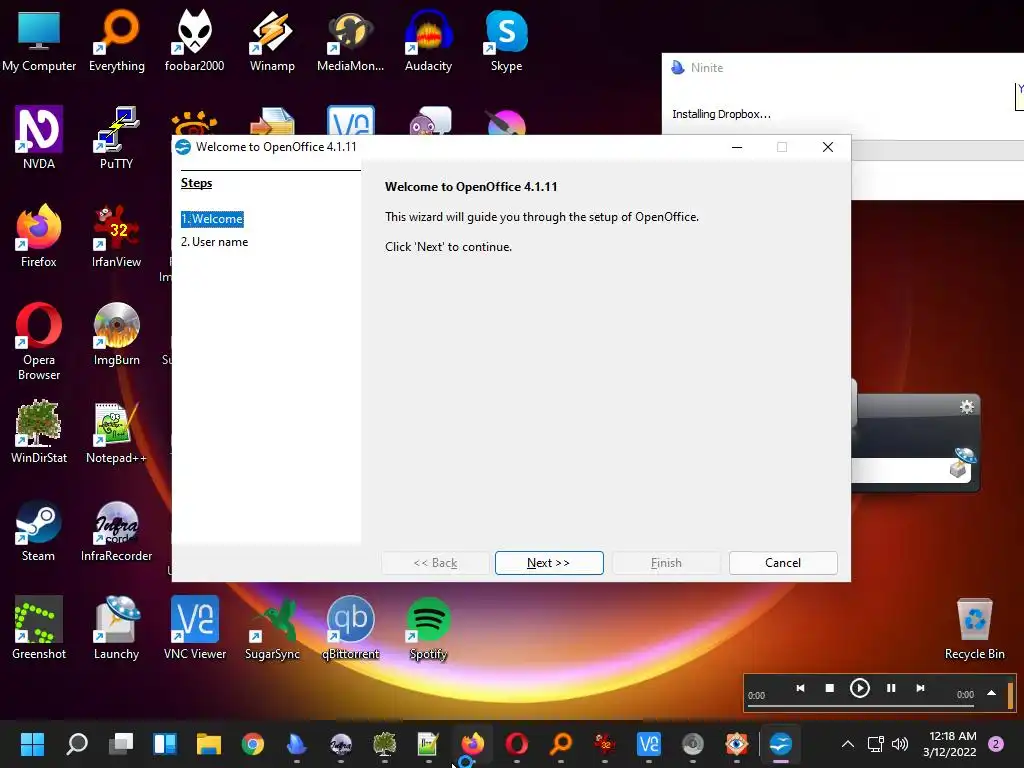
Task: Open settings gear in Launchy widget
Action: (x=967, y=407)
